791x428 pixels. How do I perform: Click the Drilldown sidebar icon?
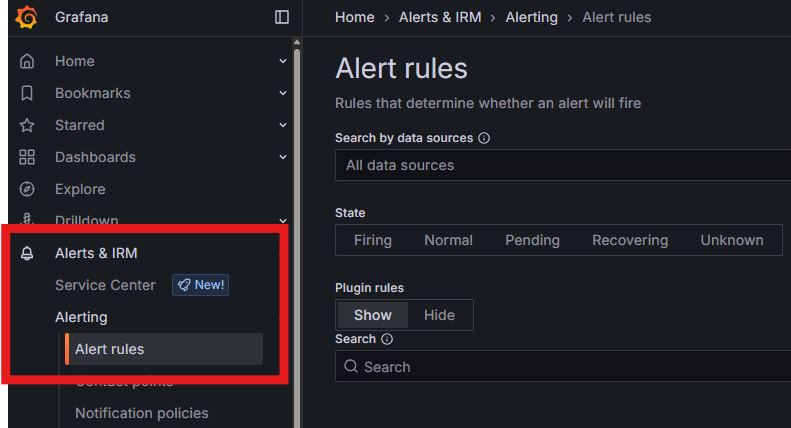[27, 219]
